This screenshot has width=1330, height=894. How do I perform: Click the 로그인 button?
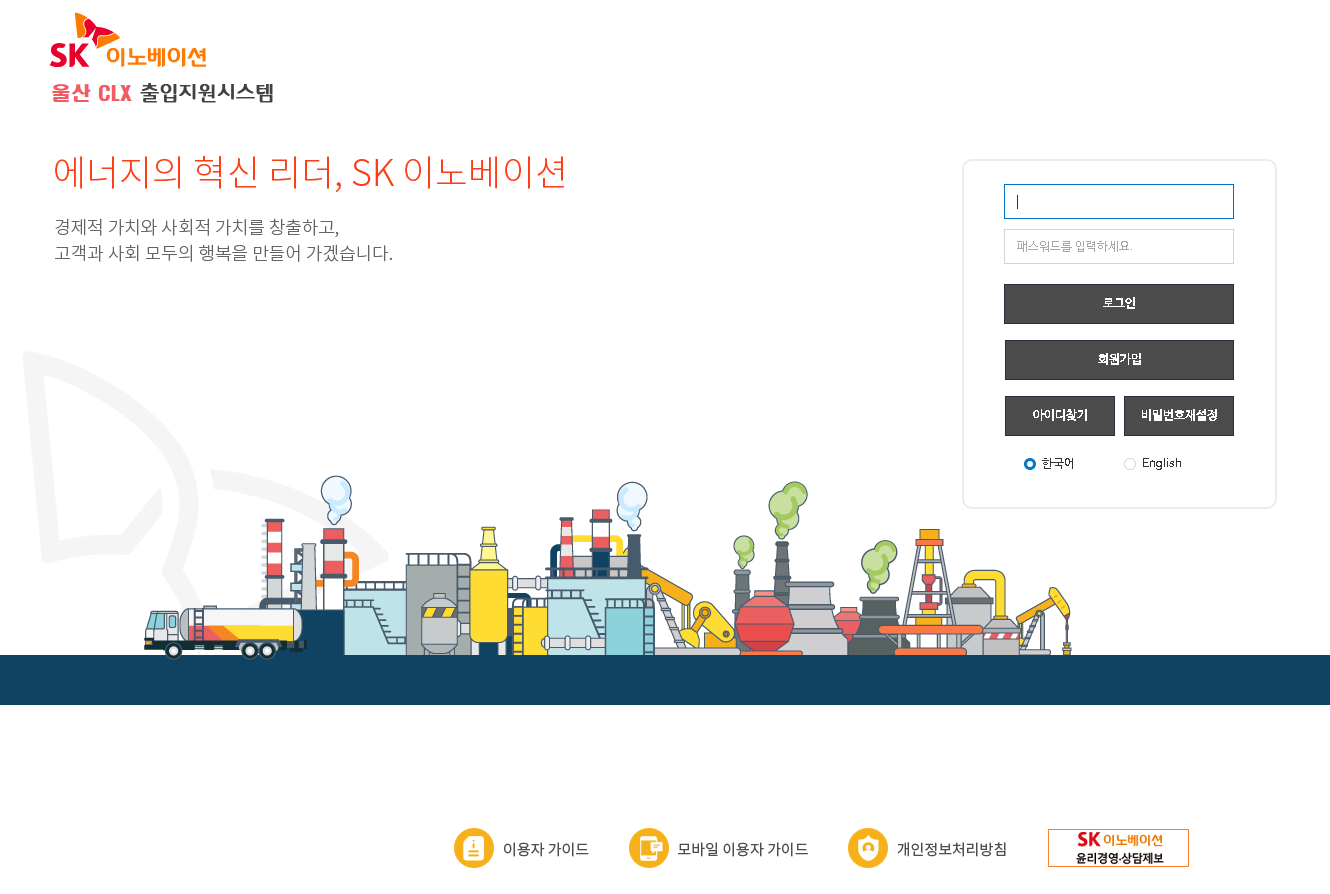tap(1118, 304)
